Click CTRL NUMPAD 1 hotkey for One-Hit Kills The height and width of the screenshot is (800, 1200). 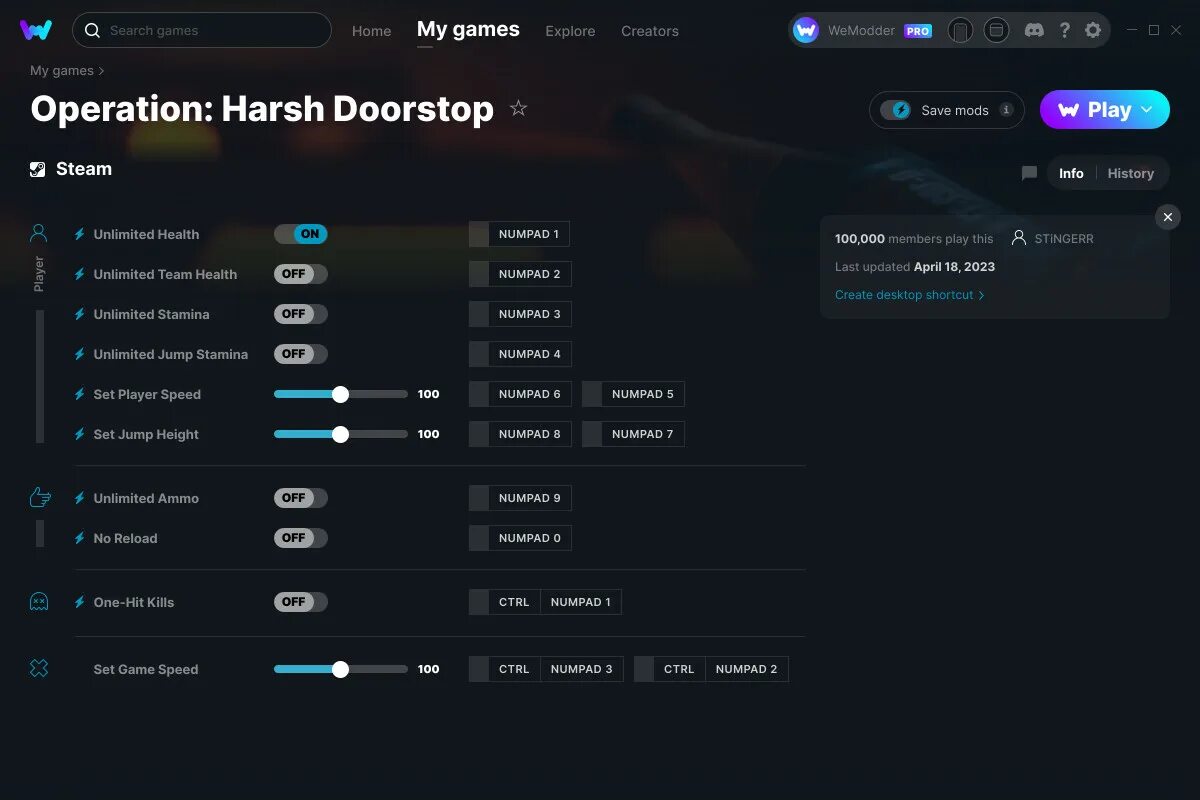point(545,602)
